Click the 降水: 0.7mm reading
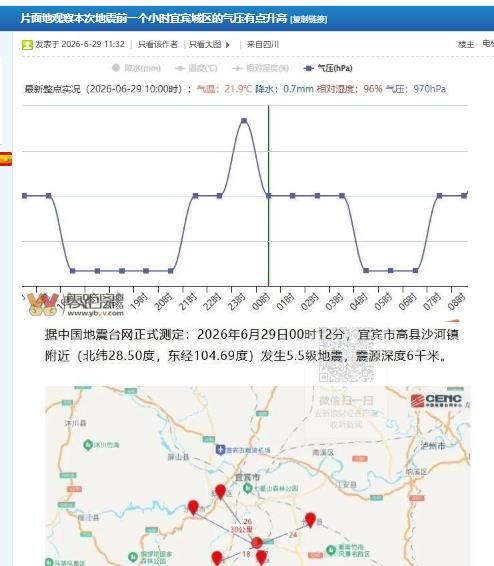Screen dimensions: 494x566 (x=284, y=89)
